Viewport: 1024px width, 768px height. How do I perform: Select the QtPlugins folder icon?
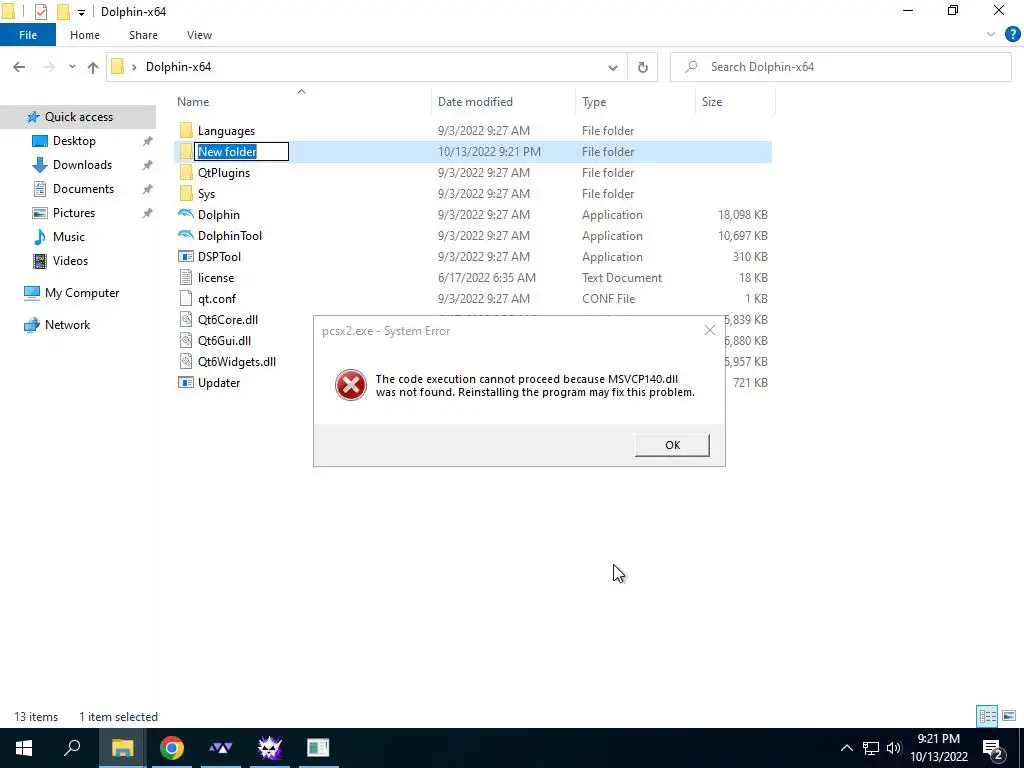click(186, 172)
